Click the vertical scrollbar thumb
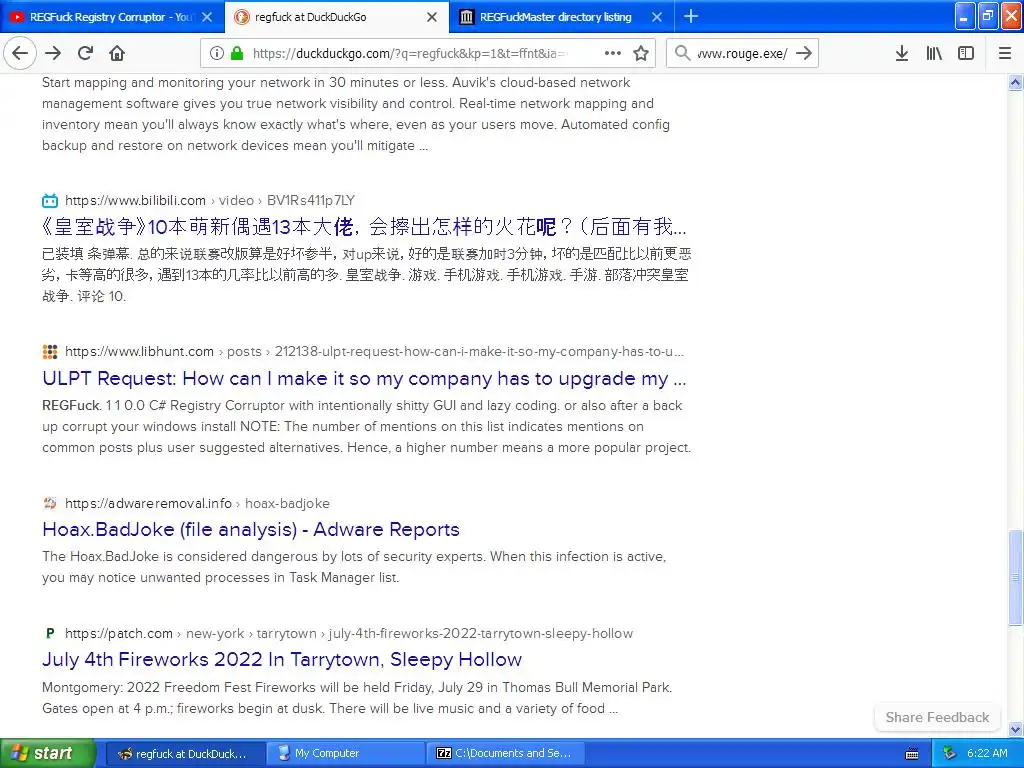This screenshot has height=768, width=1024. click(x=1016, y=579)
